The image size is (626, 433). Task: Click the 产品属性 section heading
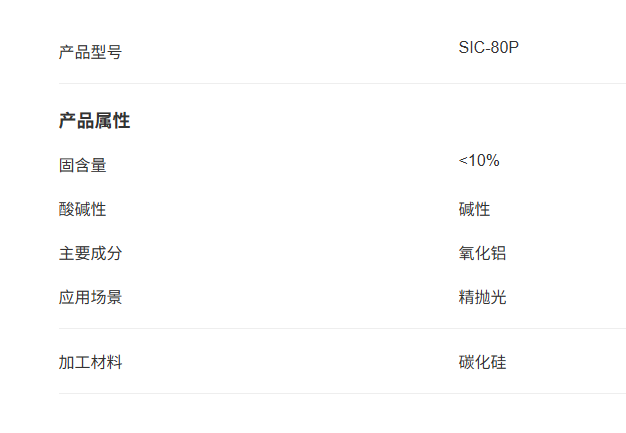pos(95,121)
